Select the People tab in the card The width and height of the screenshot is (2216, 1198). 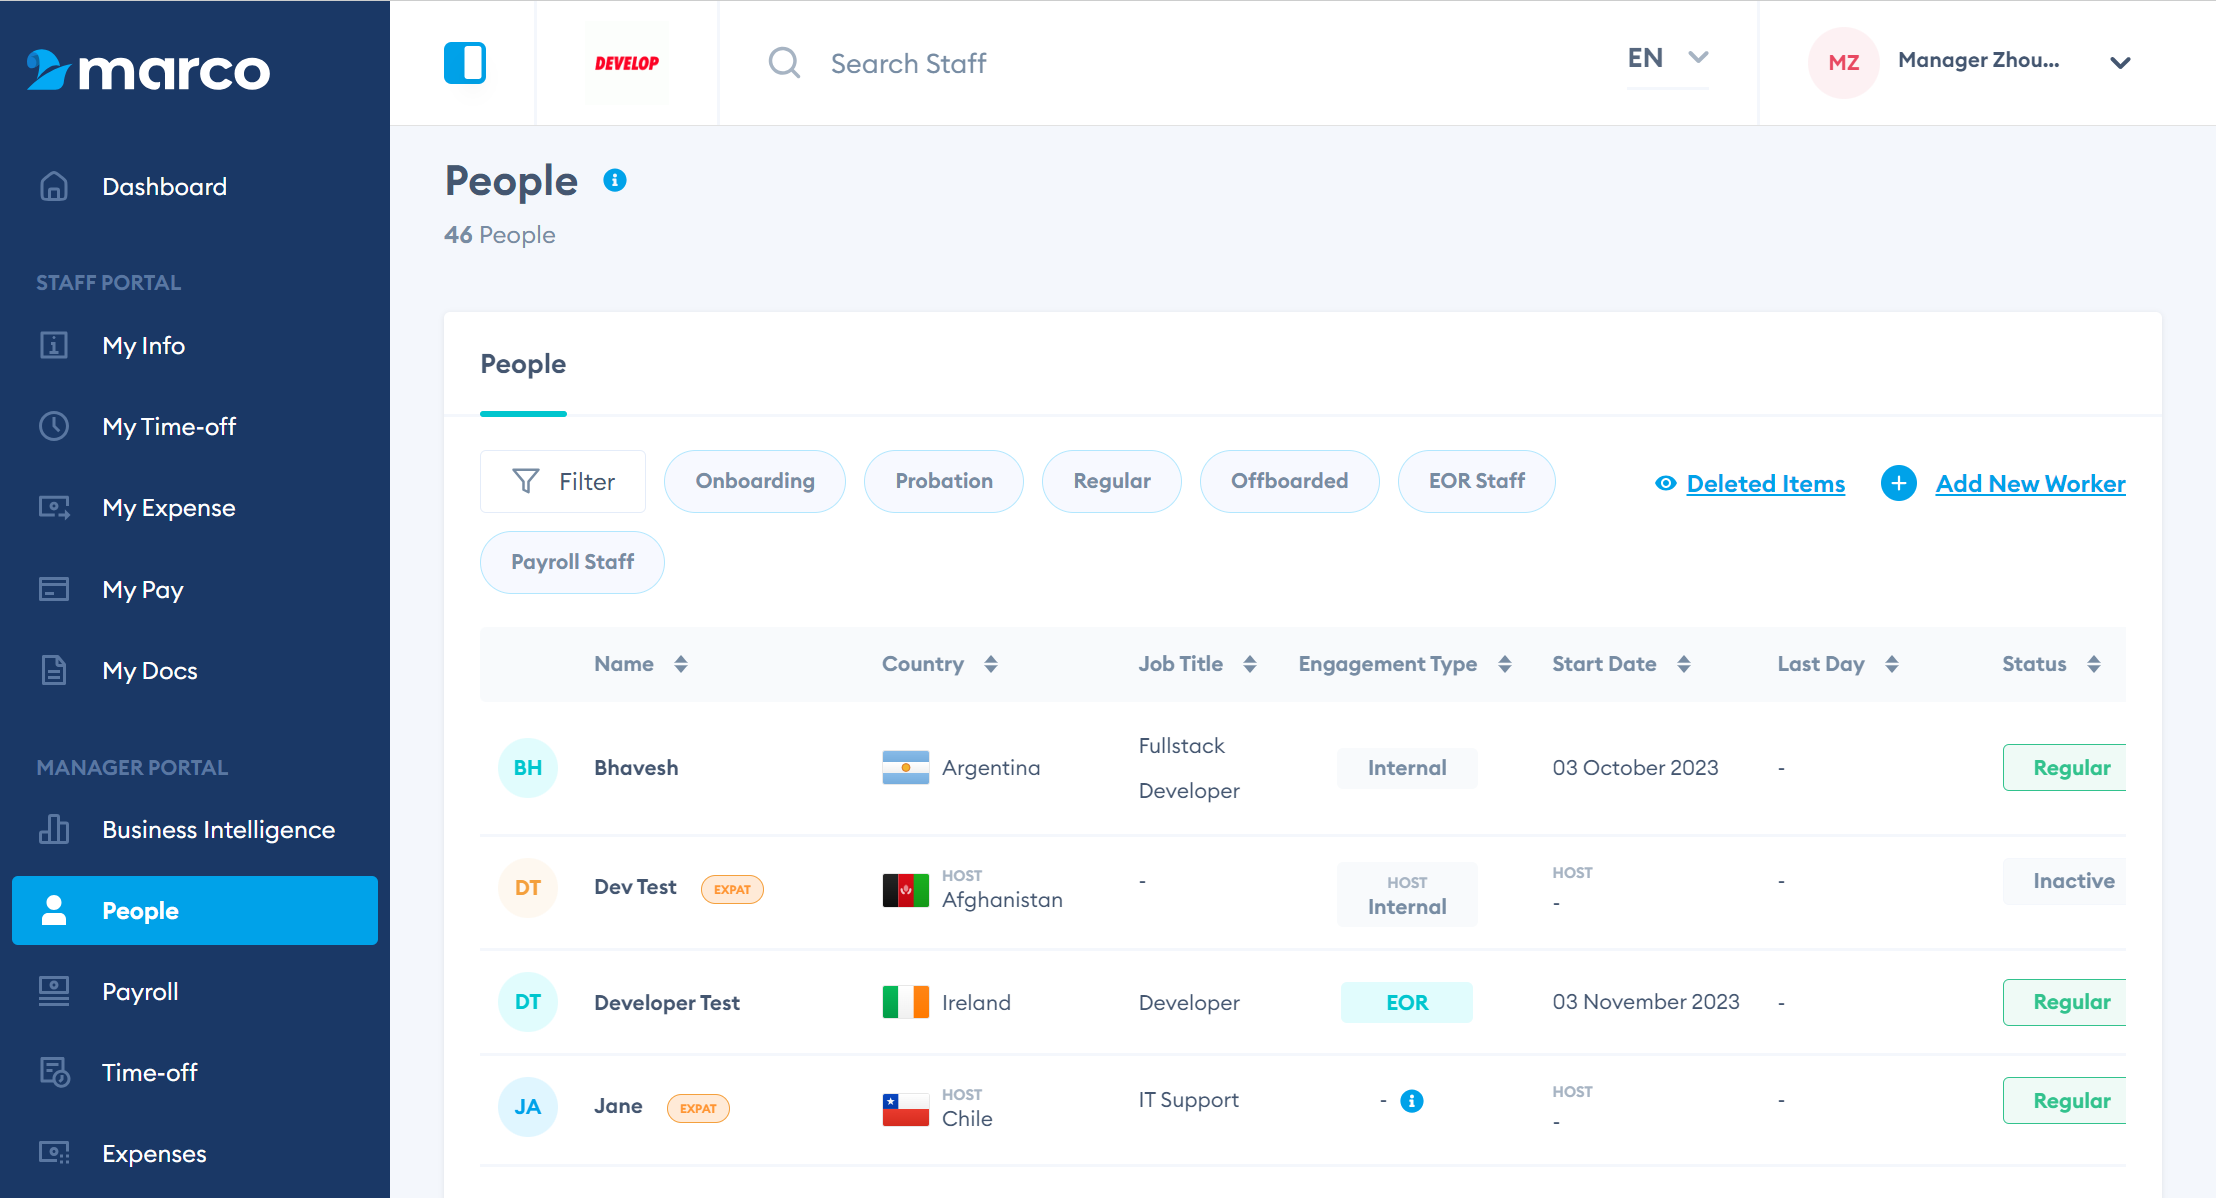[x=523, y=364]
